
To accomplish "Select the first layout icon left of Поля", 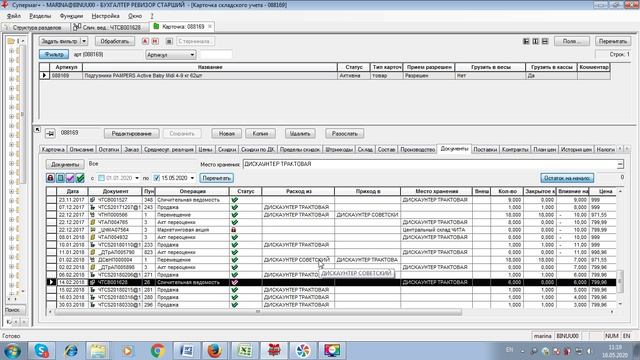I will (526, 41).
